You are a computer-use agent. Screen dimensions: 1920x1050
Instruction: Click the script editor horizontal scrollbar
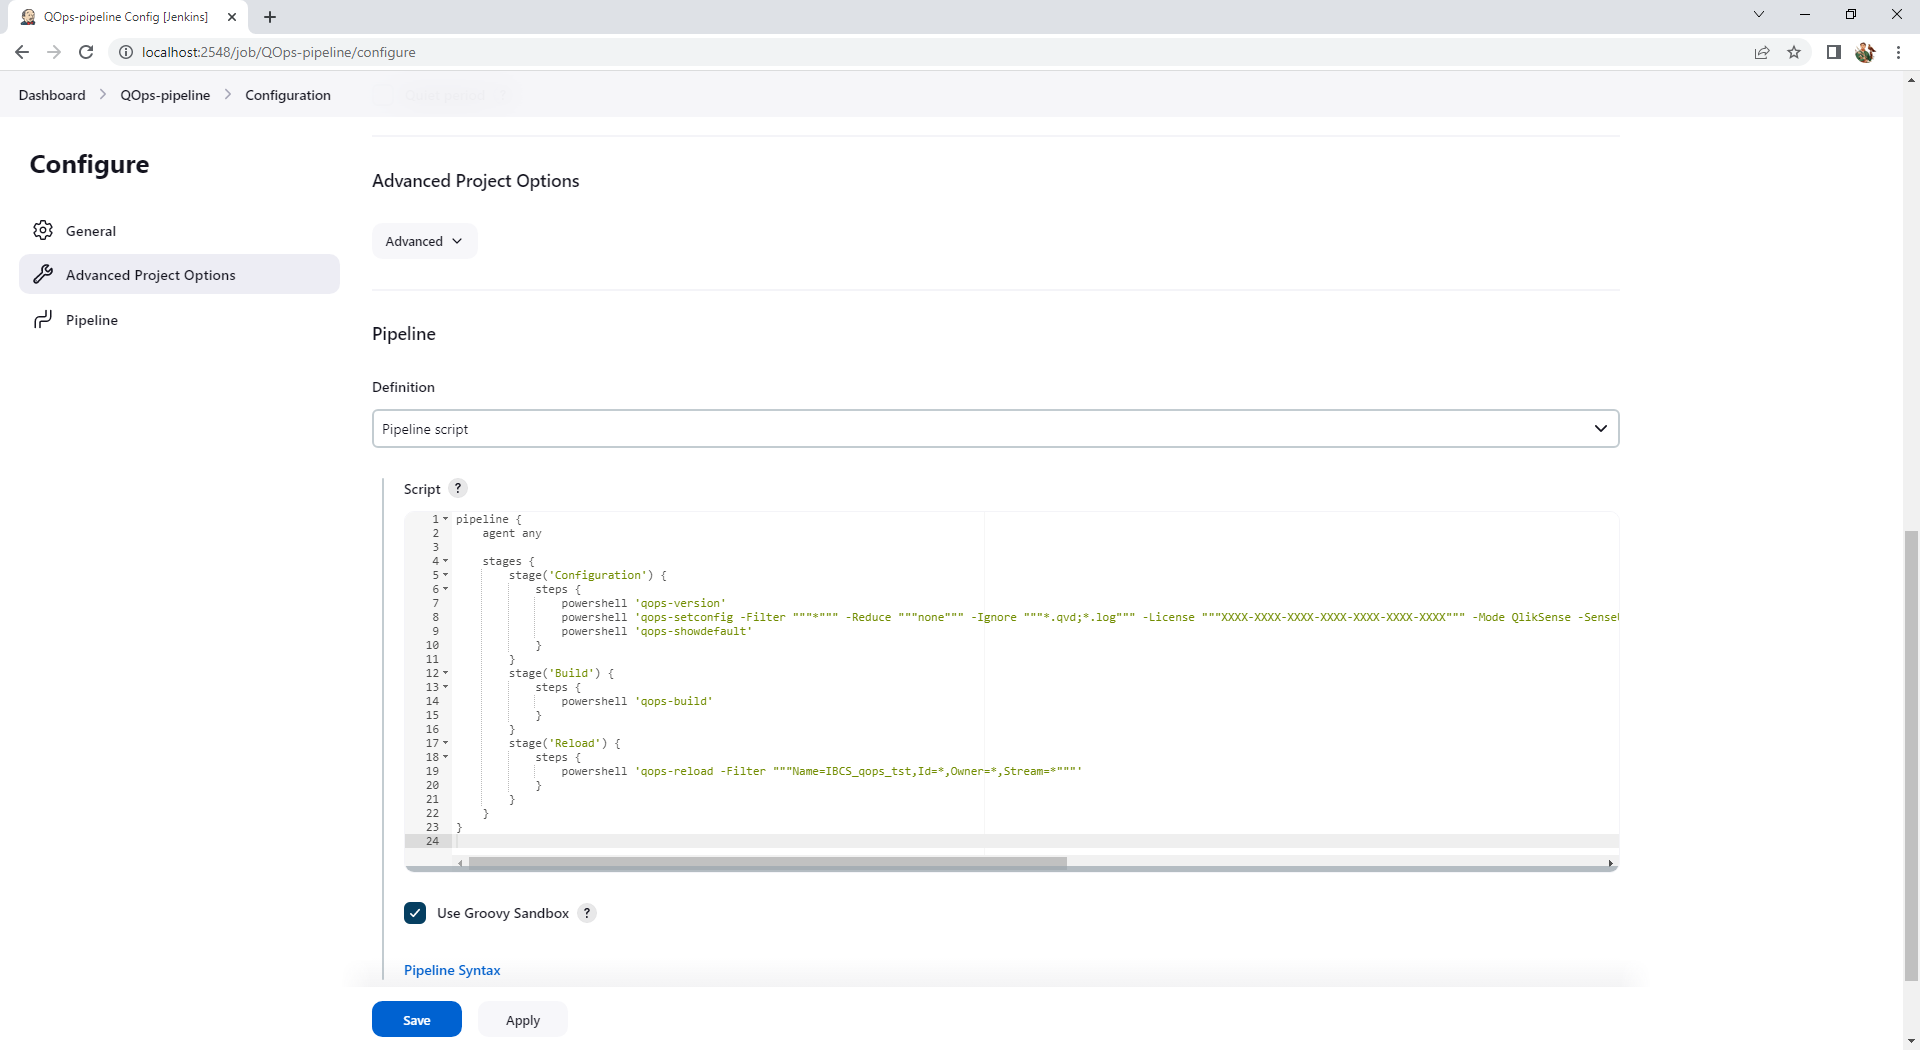[x=767, y=862]
